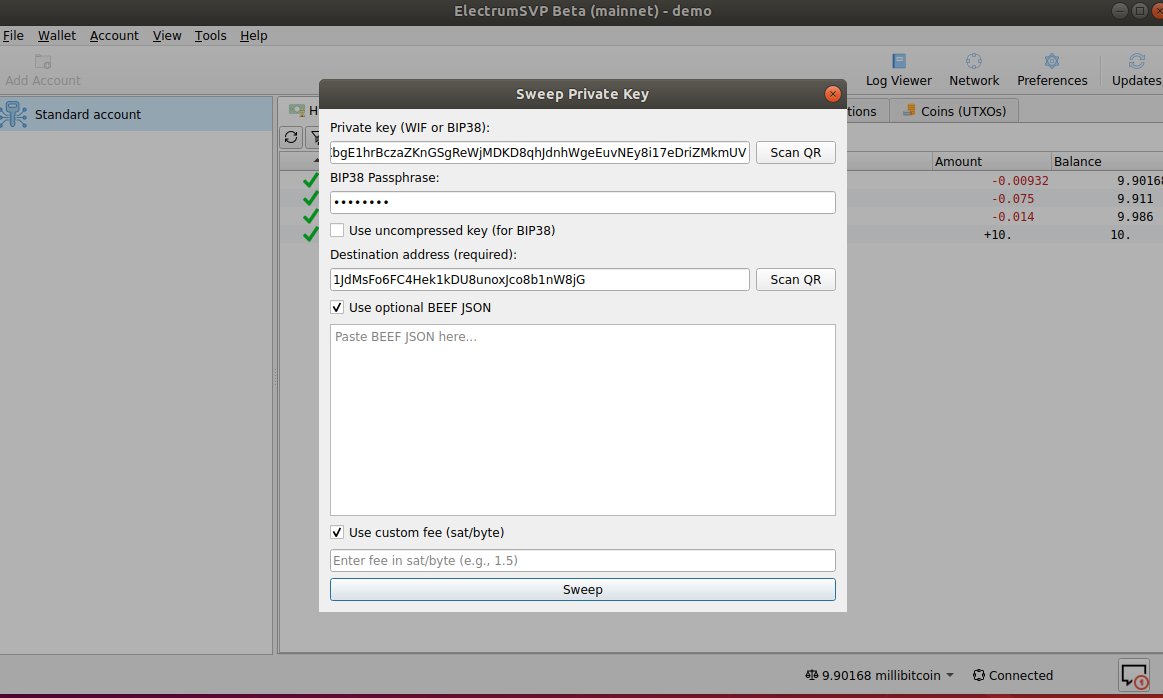The image size is (1163, 698).
Task: Open the notifications icon in the status bar
Action: click(1133, 675)
